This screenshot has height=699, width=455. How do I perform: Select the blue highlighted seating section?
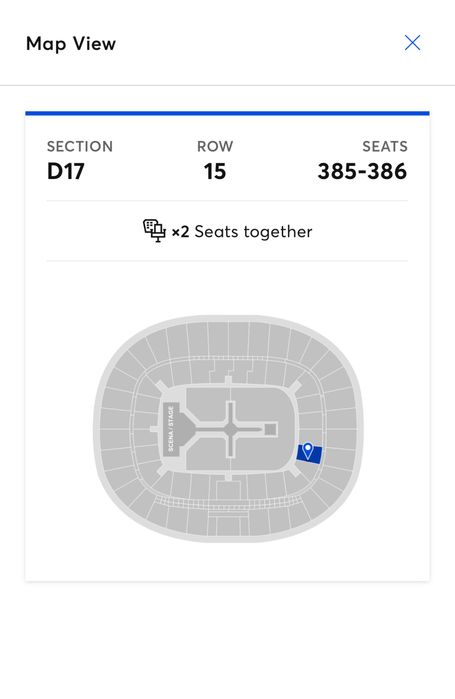coord(309,454)
